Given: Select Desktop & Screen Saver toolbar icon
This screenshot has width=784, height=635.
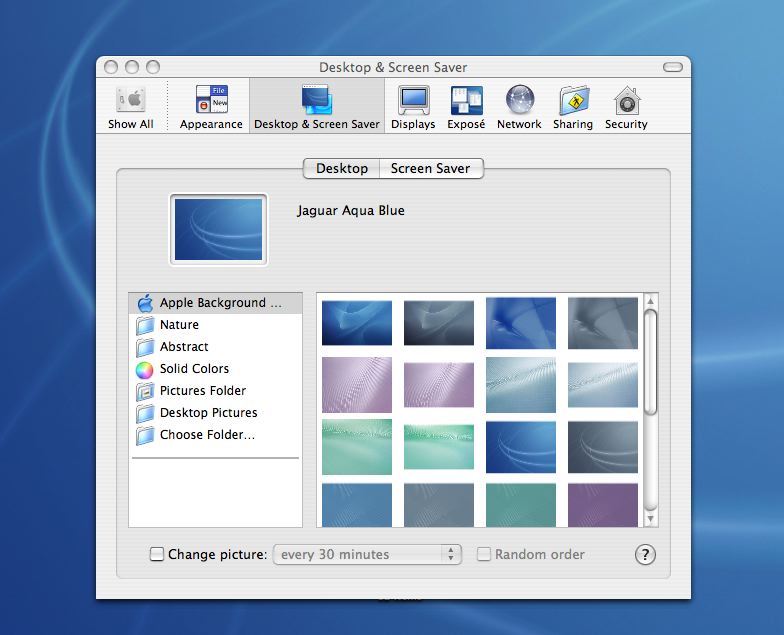Looking at the screenshot, I should coord(316,108).
